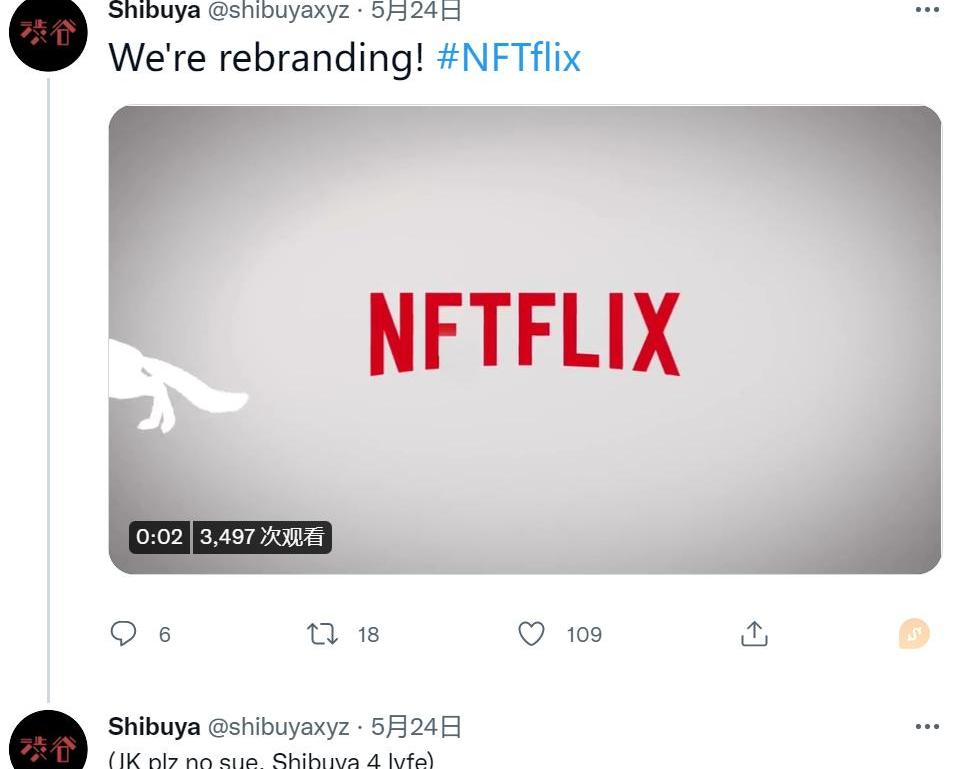Click the reply speech bubble icon
The image size is (967, 769).
123,633
